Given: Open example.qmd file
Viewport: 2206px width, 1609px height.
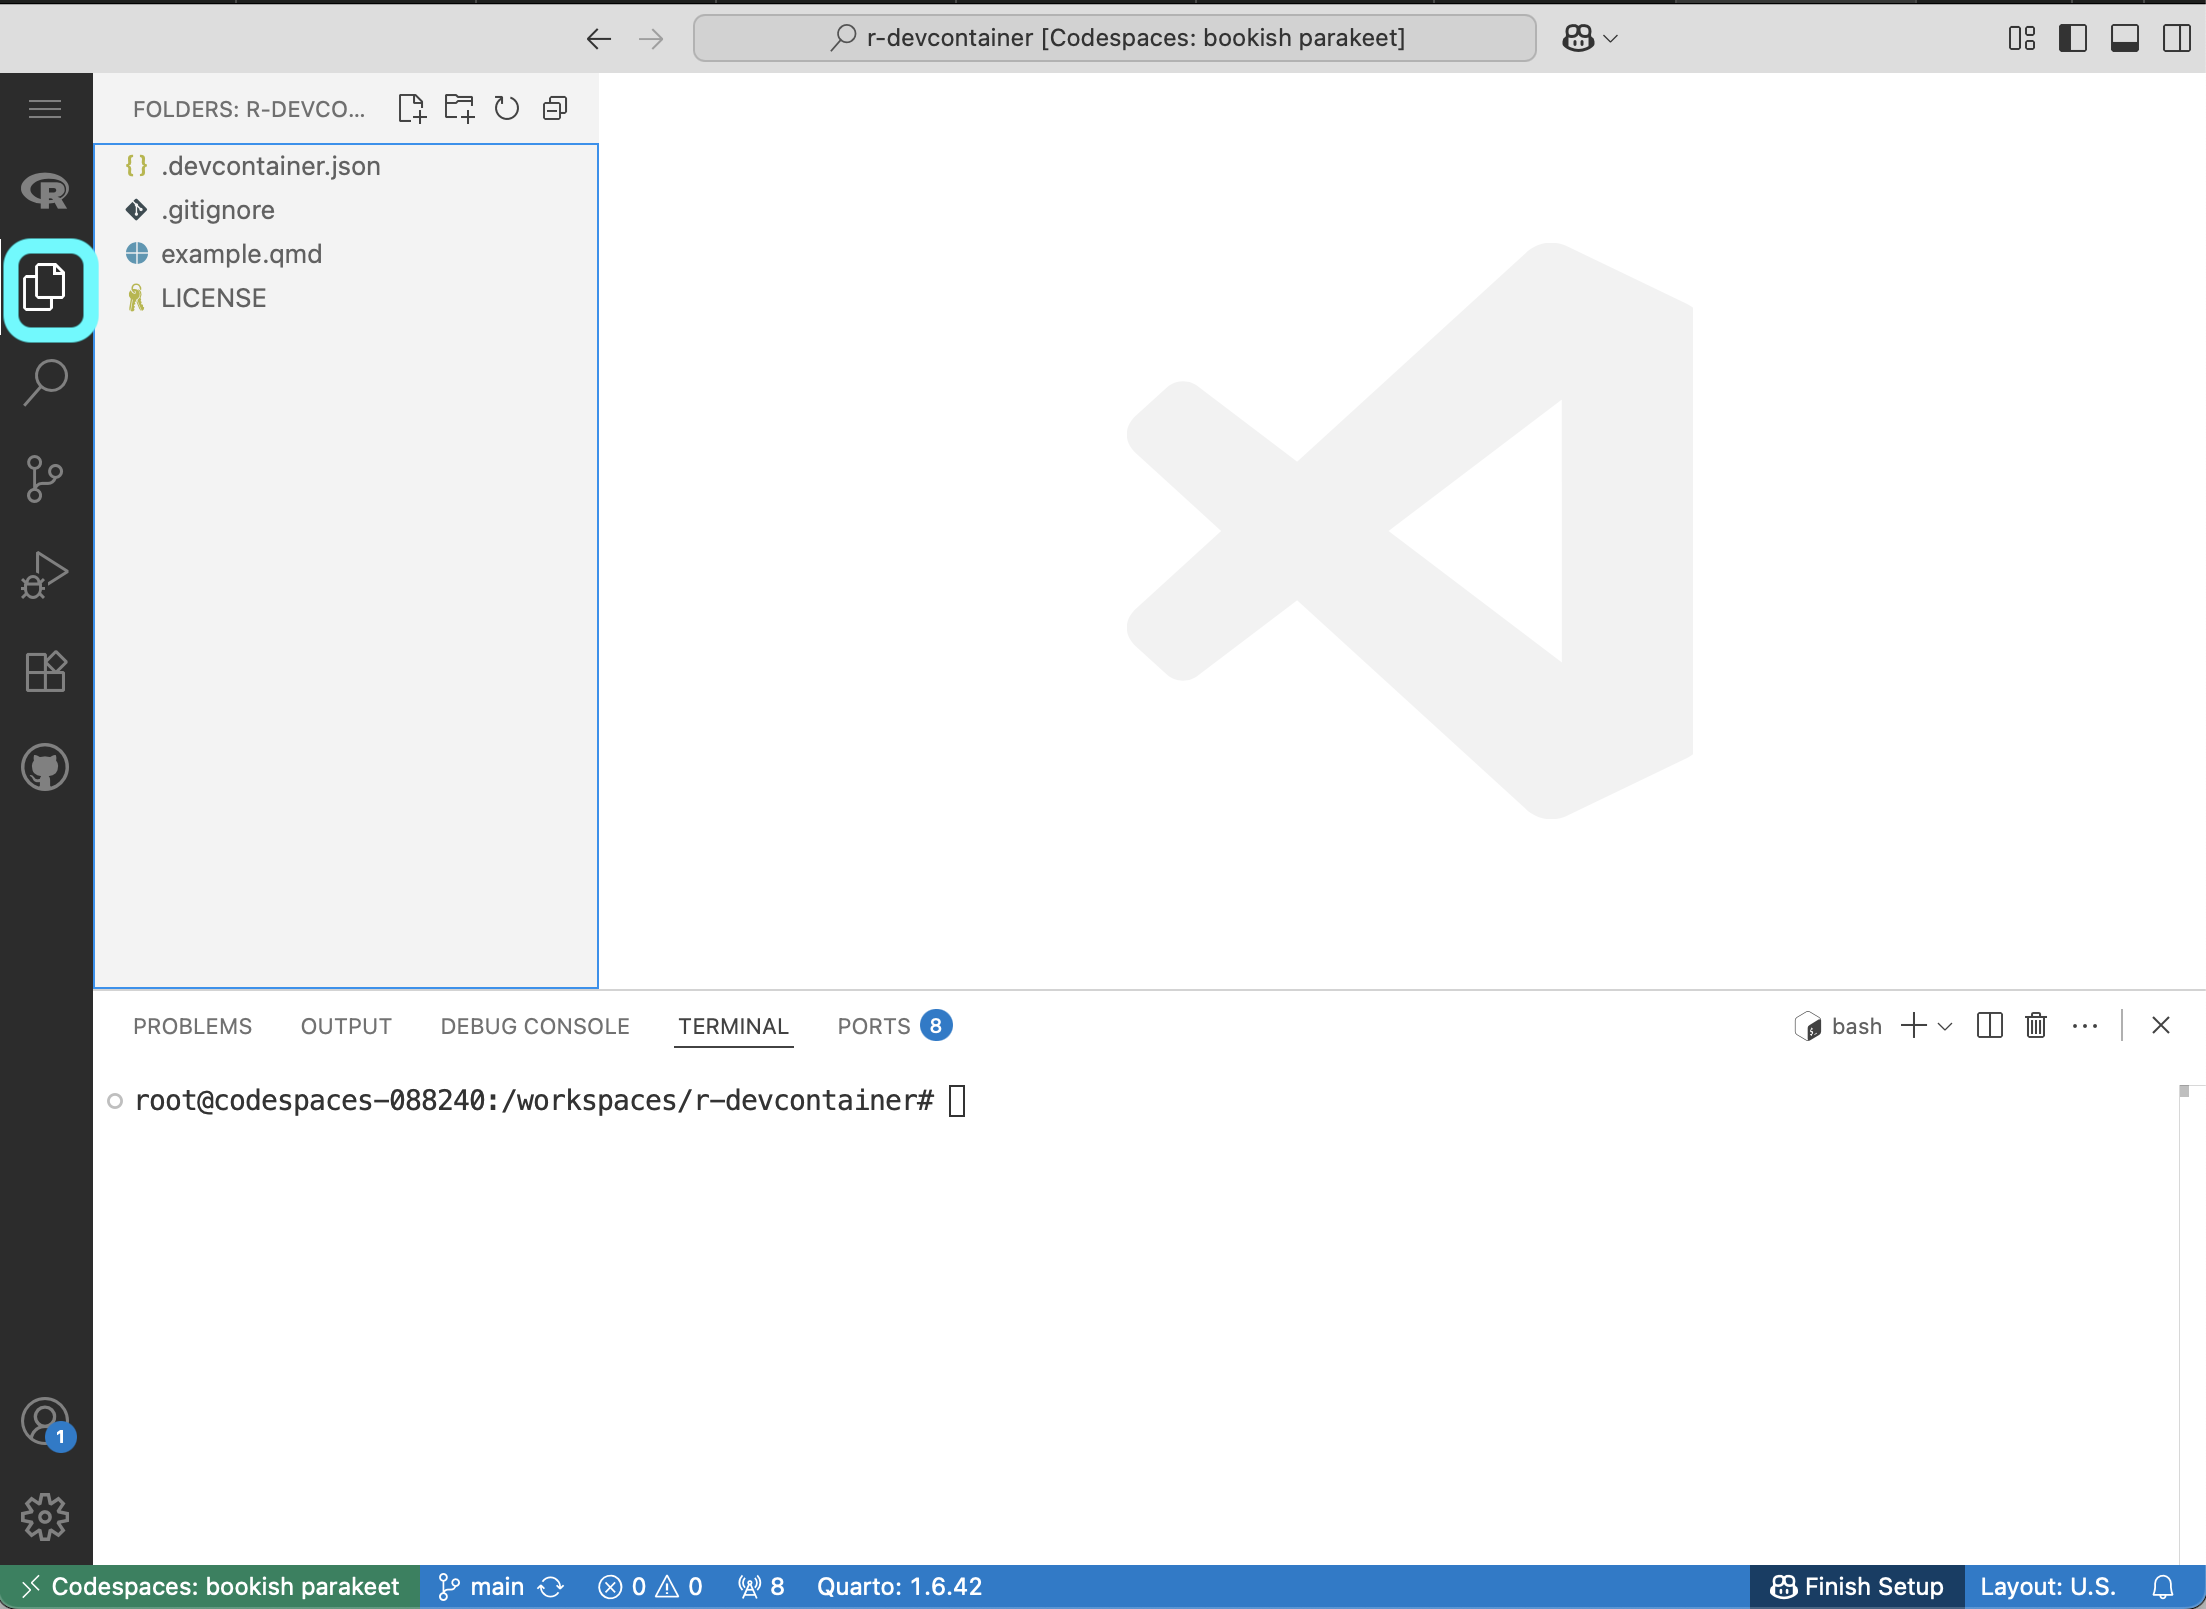Looking at the screenshot, I should pos(346,254).
